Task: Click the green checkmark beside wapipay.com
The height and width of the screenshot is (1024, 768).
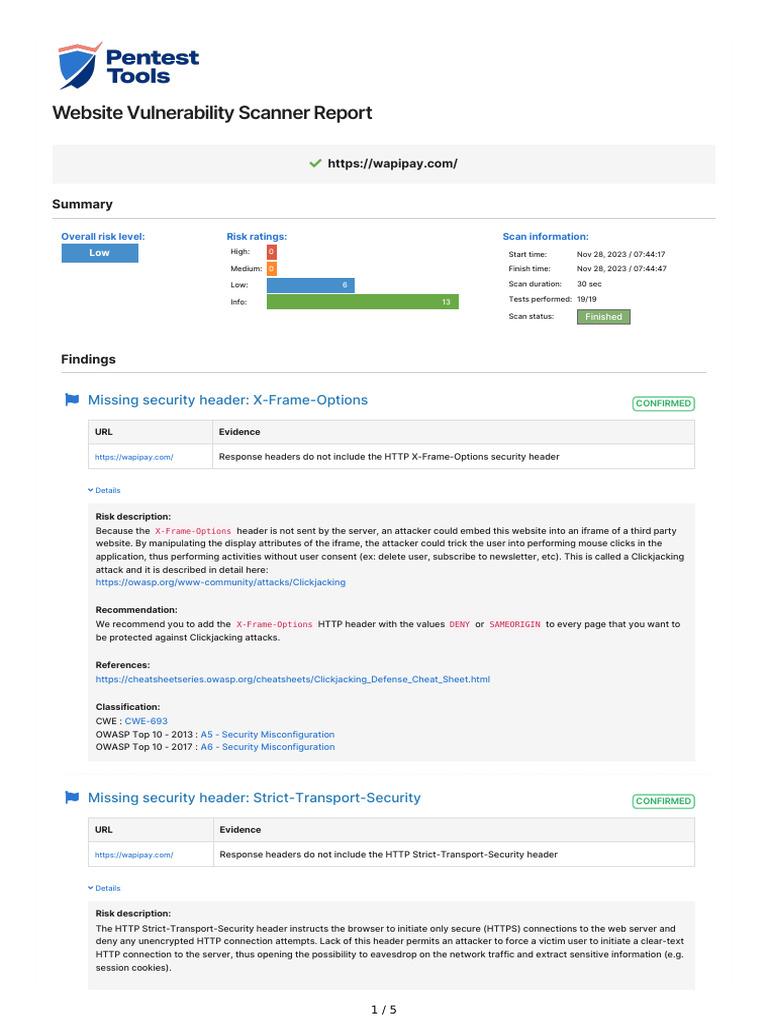Action: point(315,163)
